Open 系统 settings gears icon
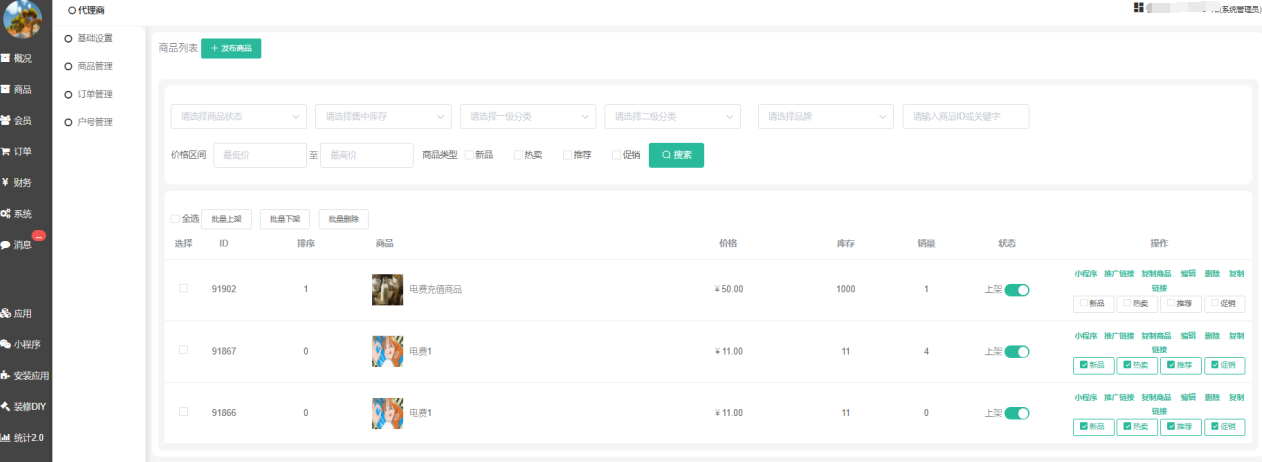The height and width of the screenshot is (462, 1262). [6, 213]
